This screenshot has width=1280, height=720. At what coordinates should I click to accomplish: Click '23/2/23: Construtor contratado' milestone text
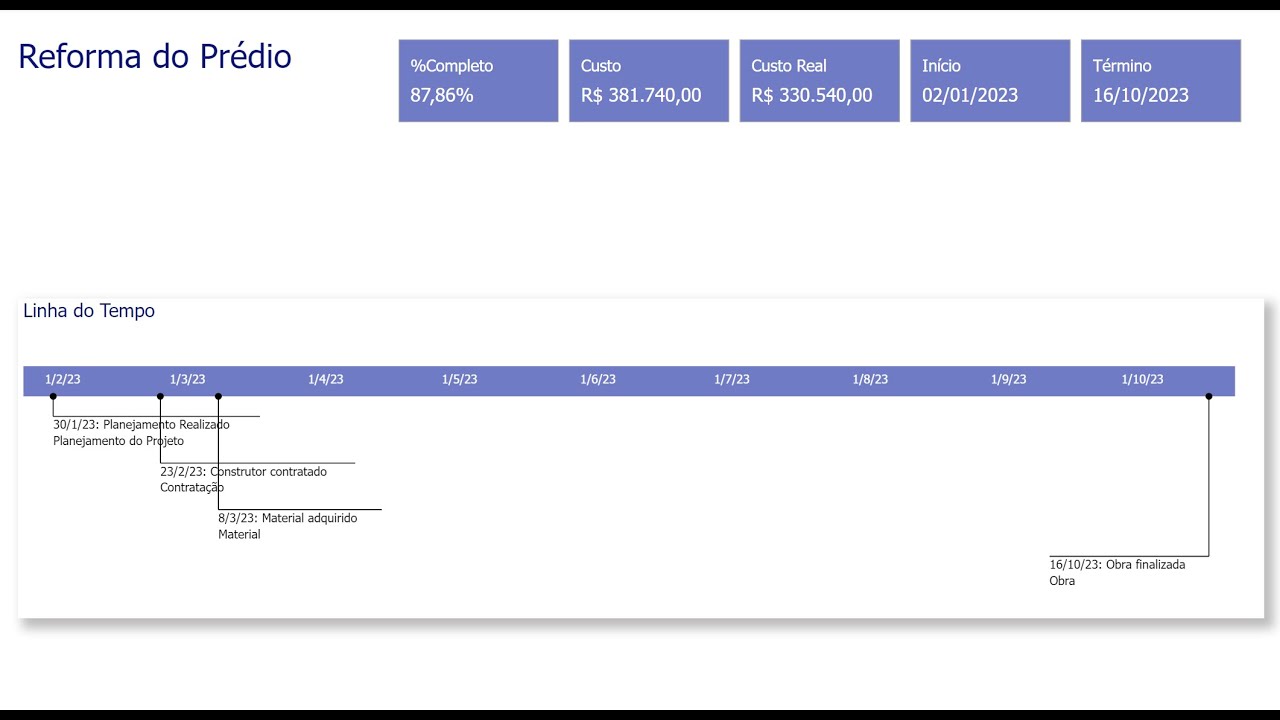pyautogui.click(x=243, y=472)
